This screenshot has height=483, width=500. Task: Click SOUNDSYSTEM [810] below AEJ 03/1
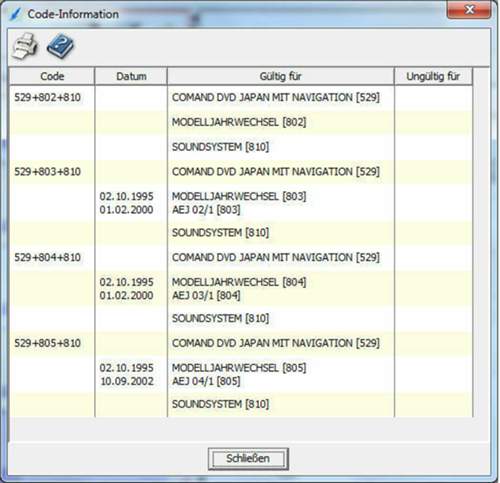pyautogui.click(x=220, y=318)
